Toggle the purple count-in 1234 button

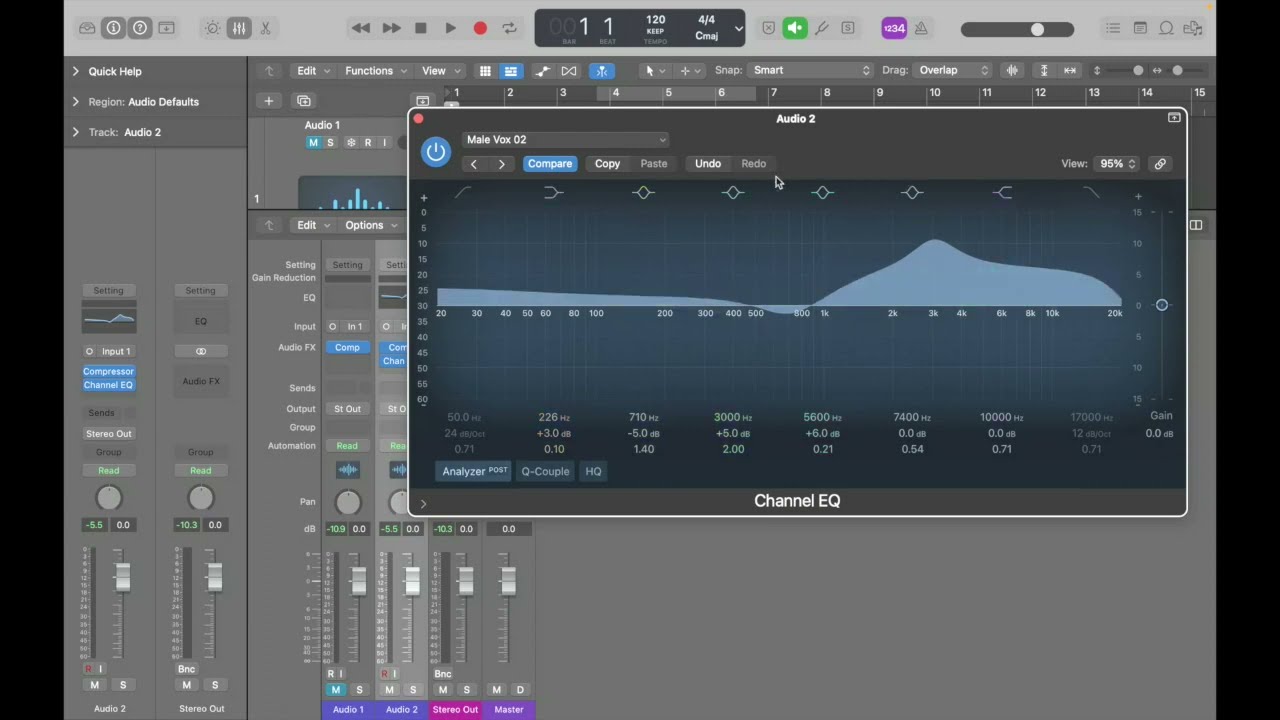click(894, 28)
